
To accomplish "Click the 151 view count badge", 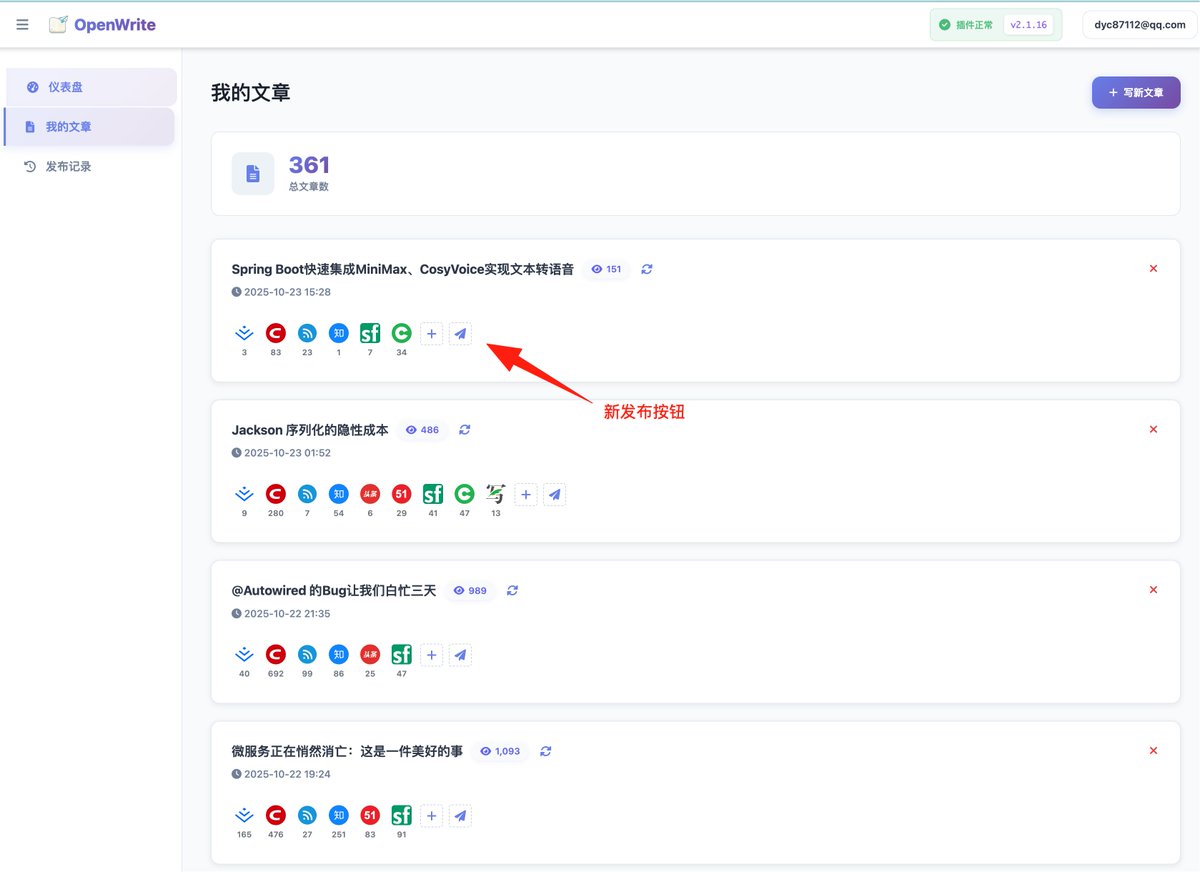I will coord(607,269).
